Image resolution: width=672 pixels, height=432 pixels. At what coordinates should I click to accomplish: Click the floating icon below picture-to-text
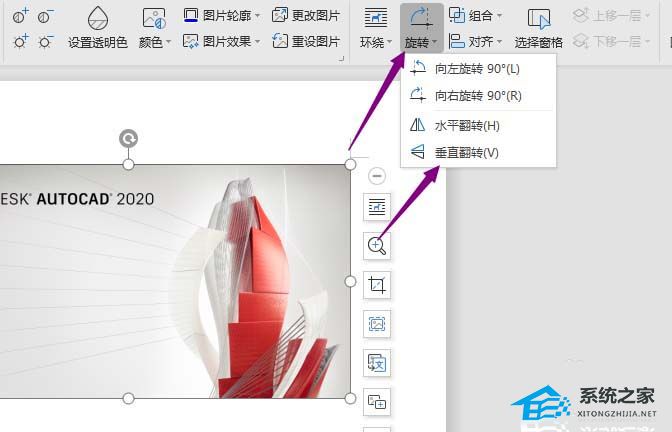pyautogui.click(x=377, y=402)
